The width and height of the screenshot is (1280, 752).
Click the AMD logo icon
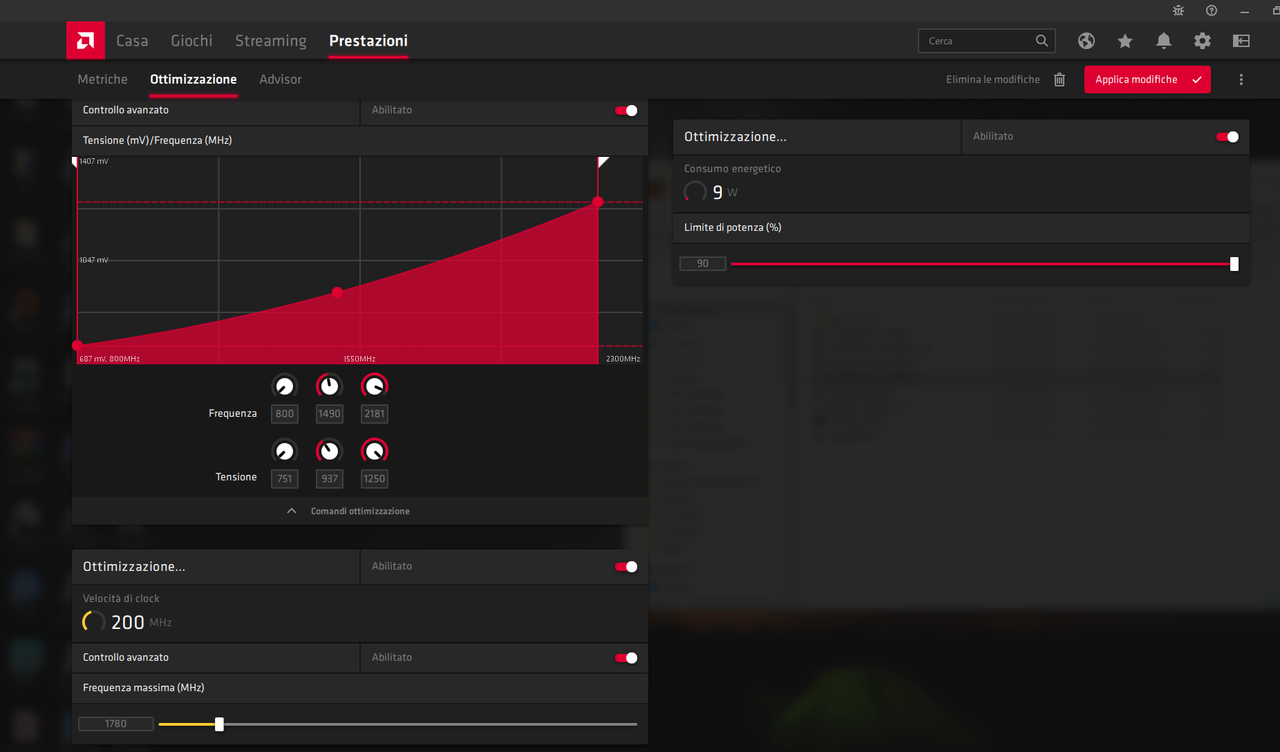(86, 41)
